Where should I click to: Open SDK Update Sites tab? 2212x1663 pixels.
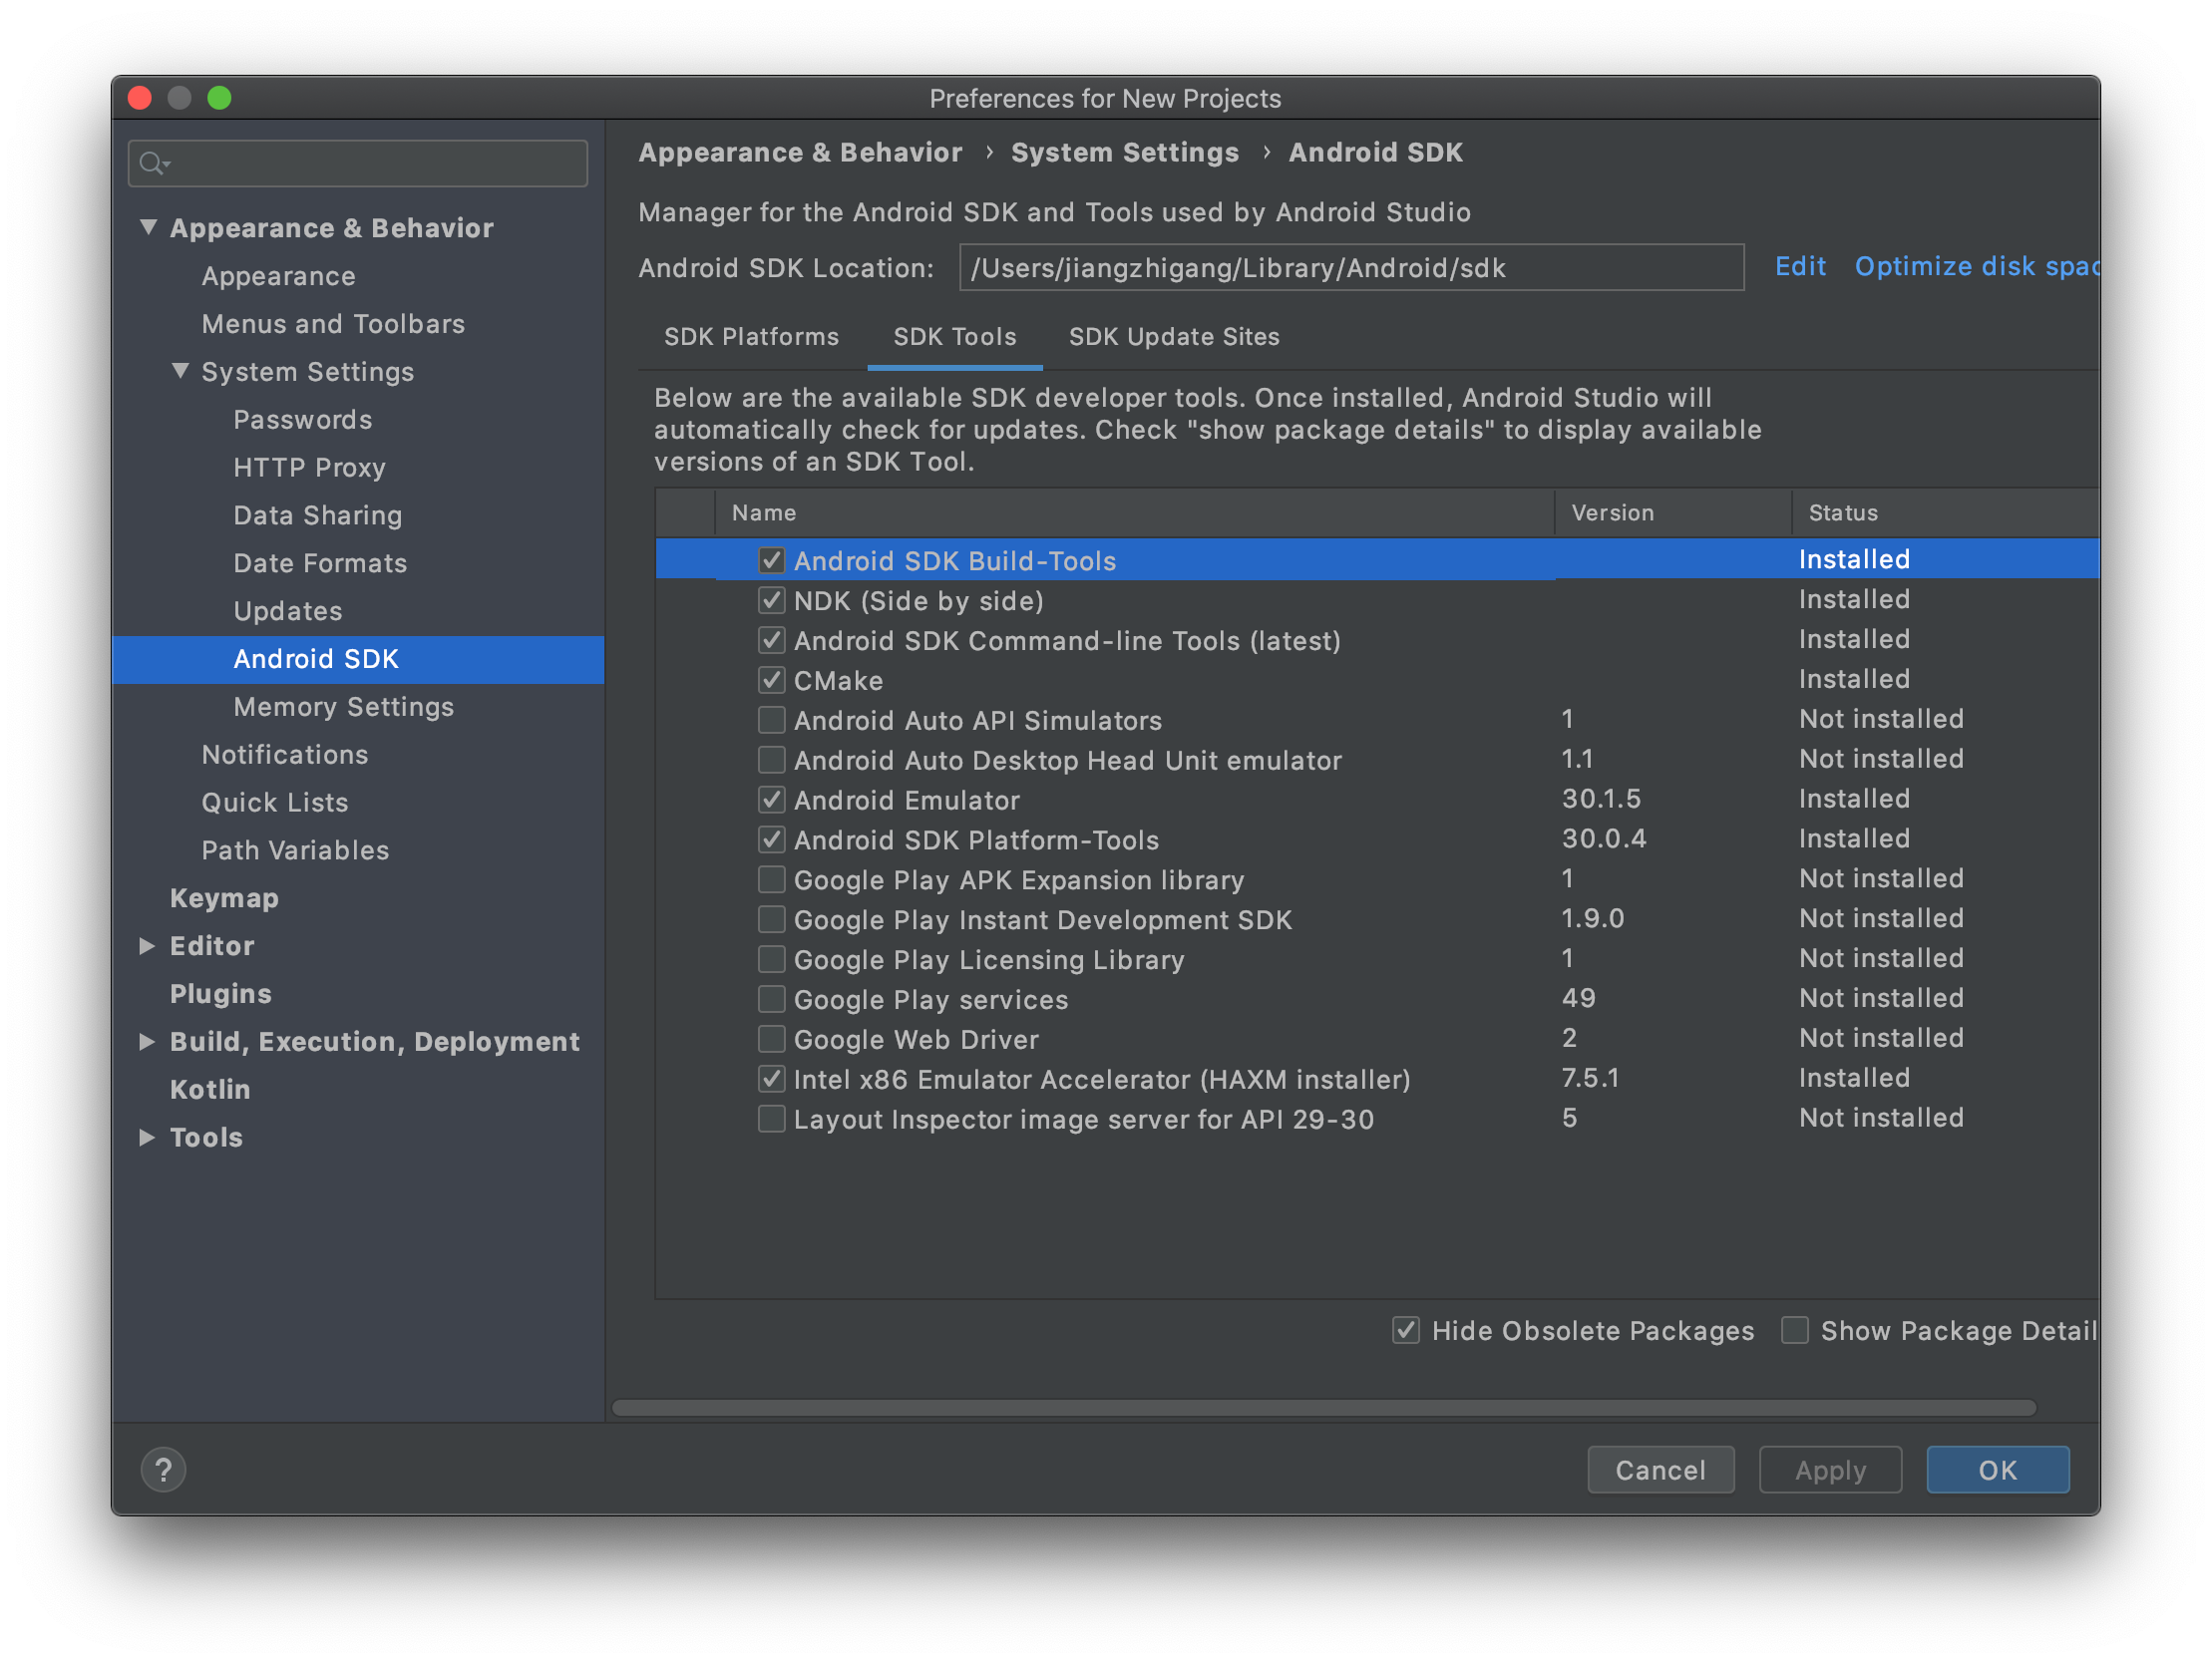click(1174, 337)
